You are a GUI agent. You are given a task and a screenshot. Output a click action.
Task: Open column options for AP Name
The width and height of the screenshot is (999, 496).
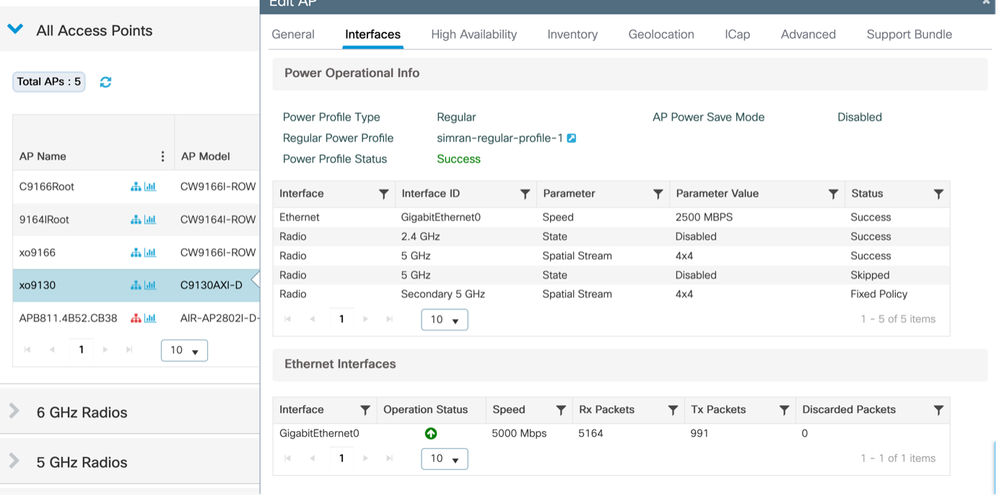pos(162,156)
